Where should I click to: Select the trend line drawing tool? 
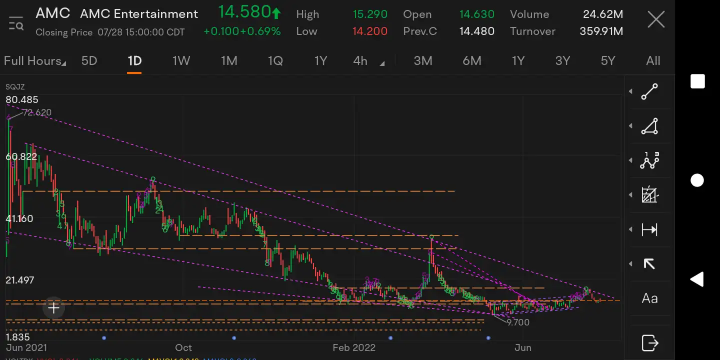[x=649, y=92]
